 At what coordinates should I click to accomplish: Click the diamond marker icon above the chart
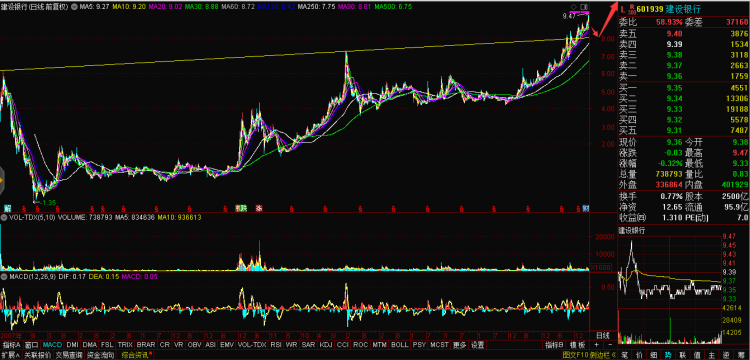(x=574, y=6)
